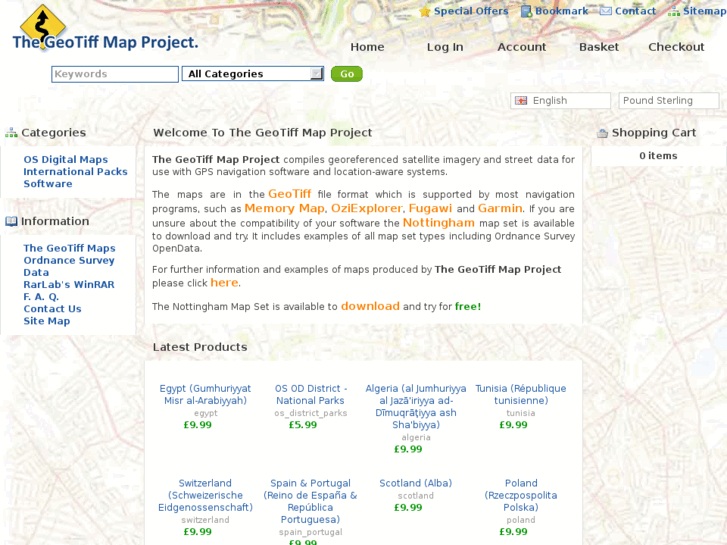This screenshot has height=545, width=727.
Task: Click the Contact envelope icon
Action: tap(606, 11)
